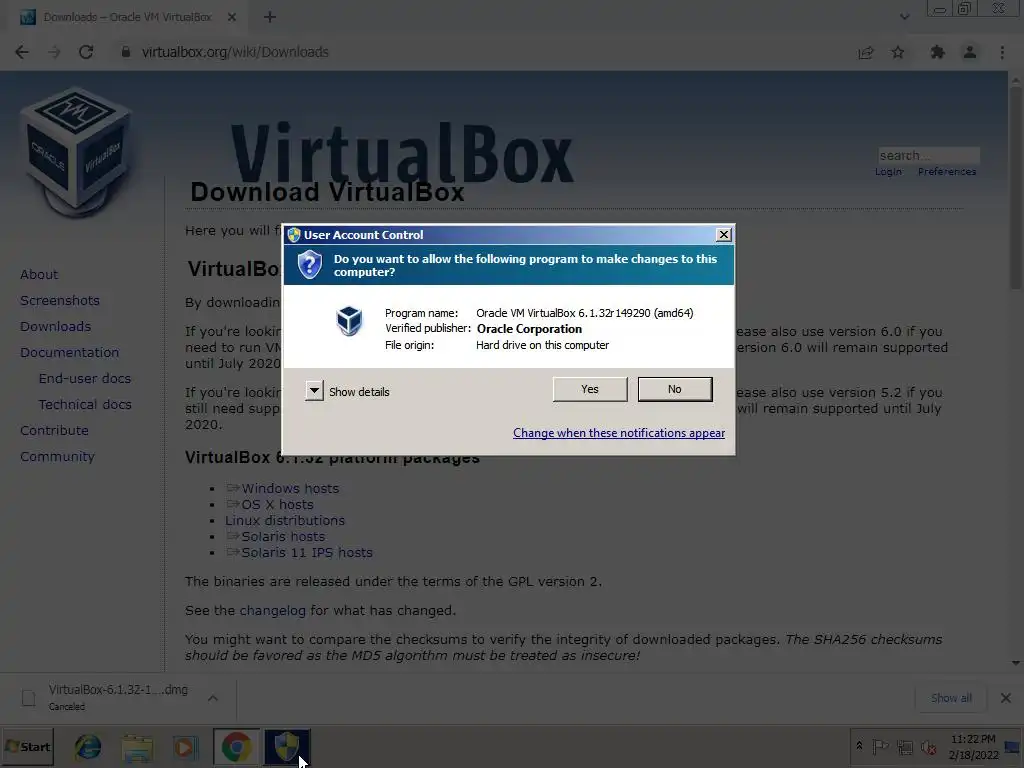Open Change when these notifications appear link

(618, 433)
